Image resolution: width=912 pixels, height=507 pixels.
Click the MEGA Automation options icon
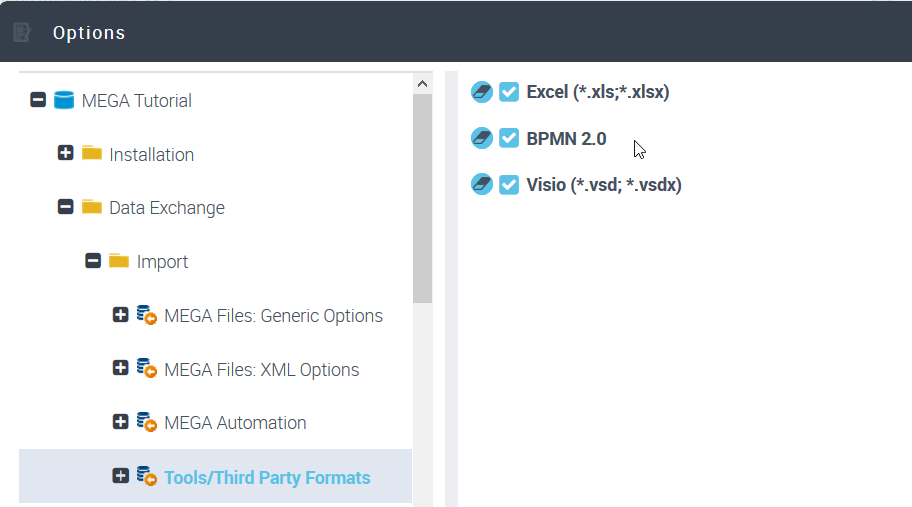(147, 422)
